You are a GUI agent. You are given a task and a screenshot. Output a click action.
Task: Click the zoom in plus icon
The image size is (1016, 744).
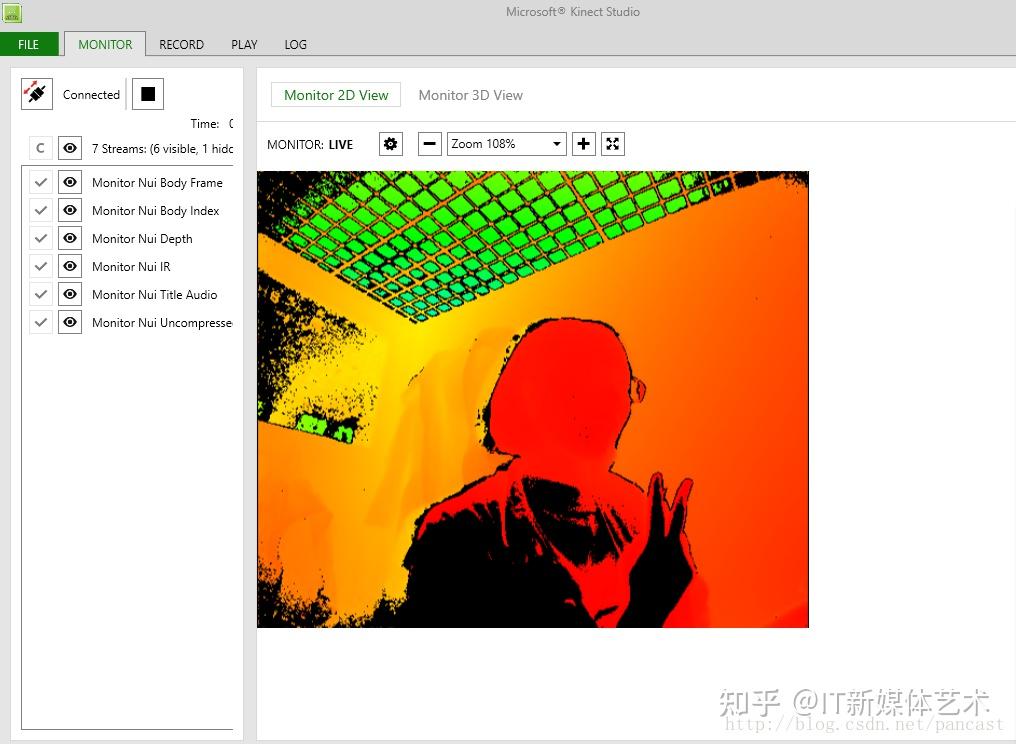pyautogui.click(x=583, y=144)
